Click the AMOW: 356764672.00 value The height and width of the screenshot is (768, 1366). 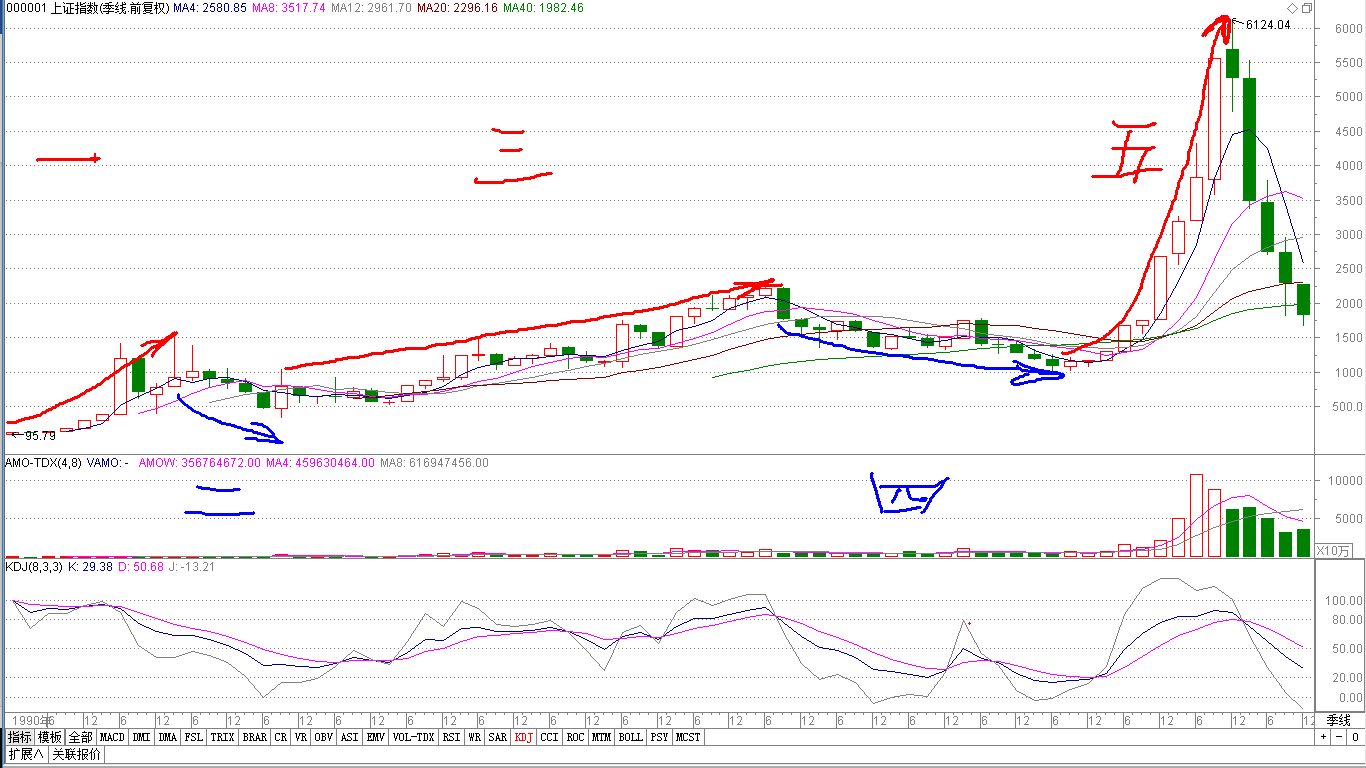point(200,463)
